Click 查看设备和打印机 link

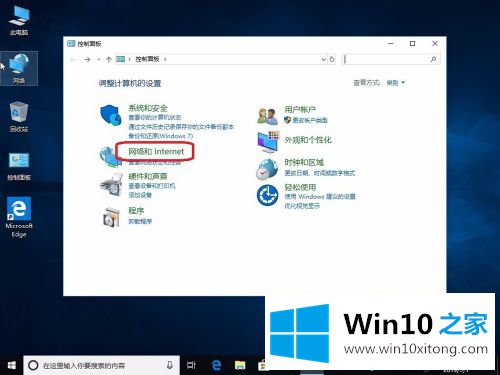point(152,186)
